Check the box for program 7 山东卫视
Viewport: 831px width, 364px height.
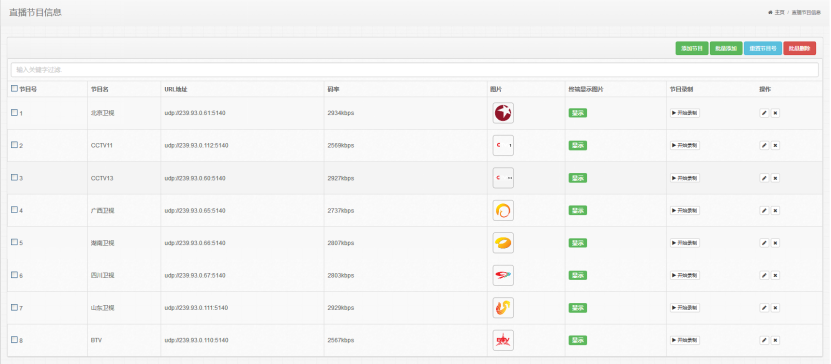tap(14, 307)
